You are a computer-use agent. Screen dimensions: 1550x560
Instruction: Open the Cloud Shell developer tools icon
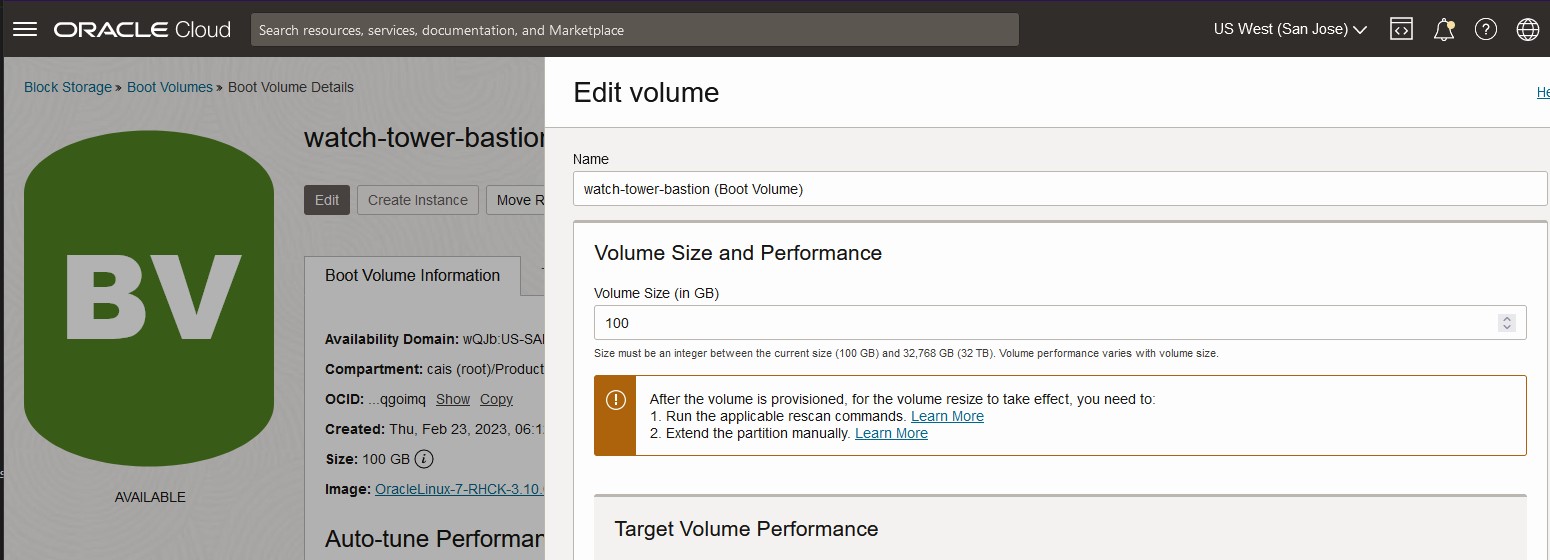pos(1401,29)
